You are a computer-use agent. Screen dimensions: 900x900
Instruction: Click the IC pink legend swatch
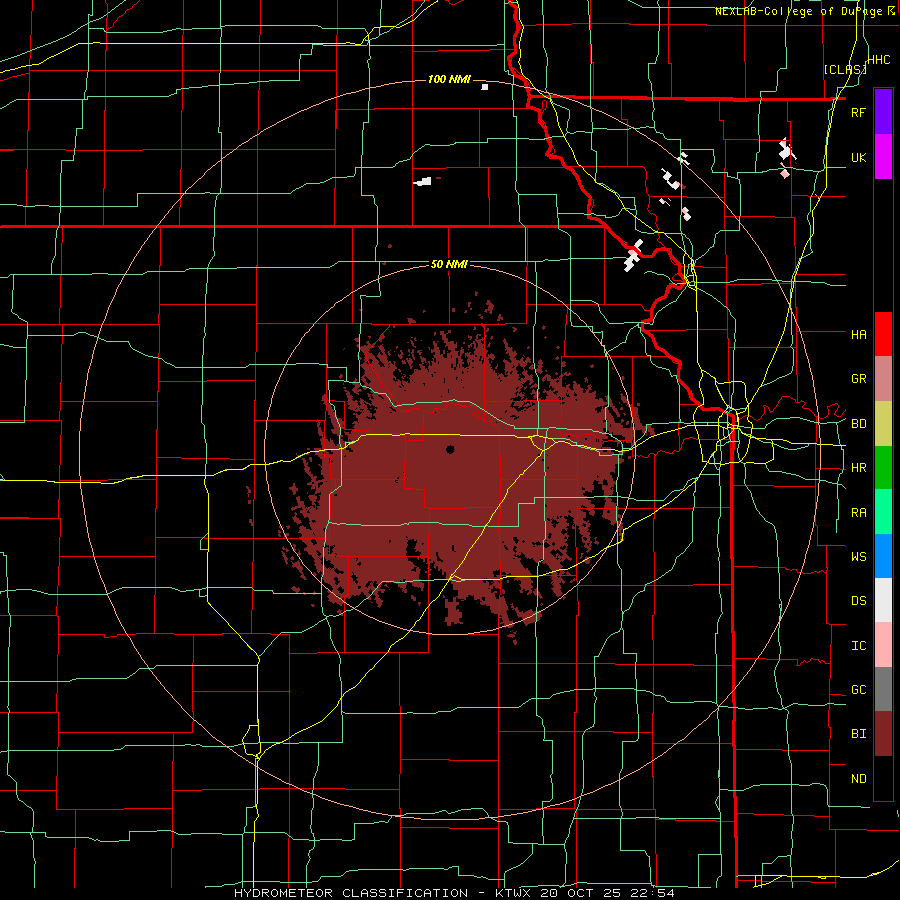(x=883, y=645)
